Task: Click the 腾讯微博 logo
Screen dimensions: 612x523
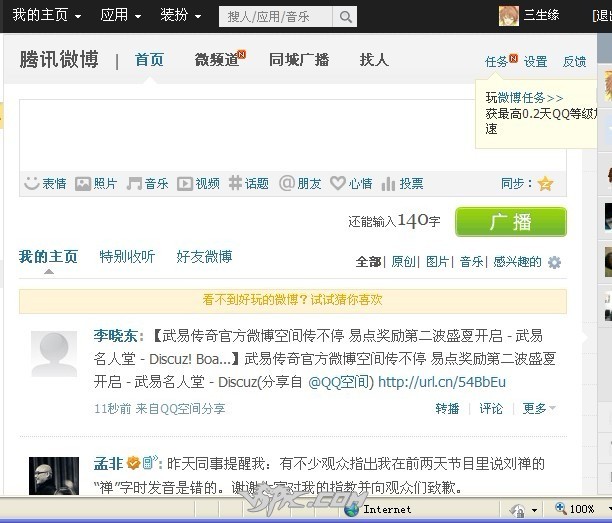Action: 59,60
